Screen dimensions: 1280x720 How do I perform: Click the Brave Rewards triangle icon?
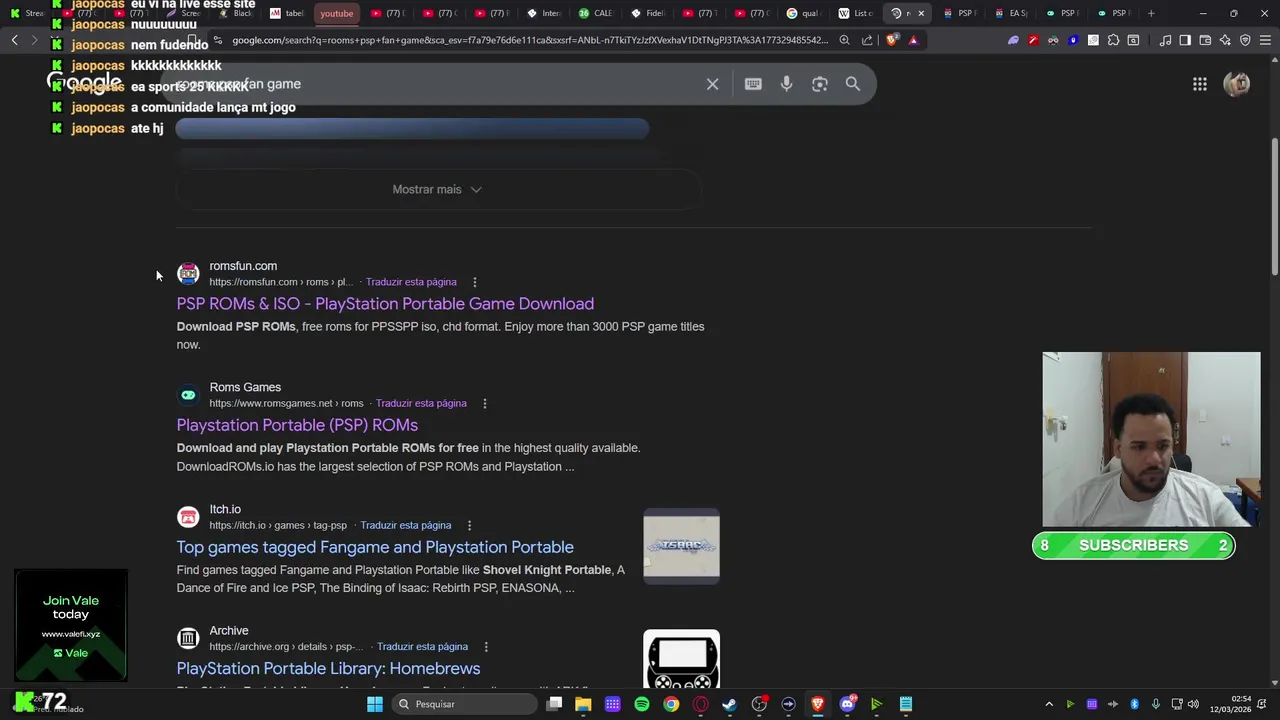[913, 40]
